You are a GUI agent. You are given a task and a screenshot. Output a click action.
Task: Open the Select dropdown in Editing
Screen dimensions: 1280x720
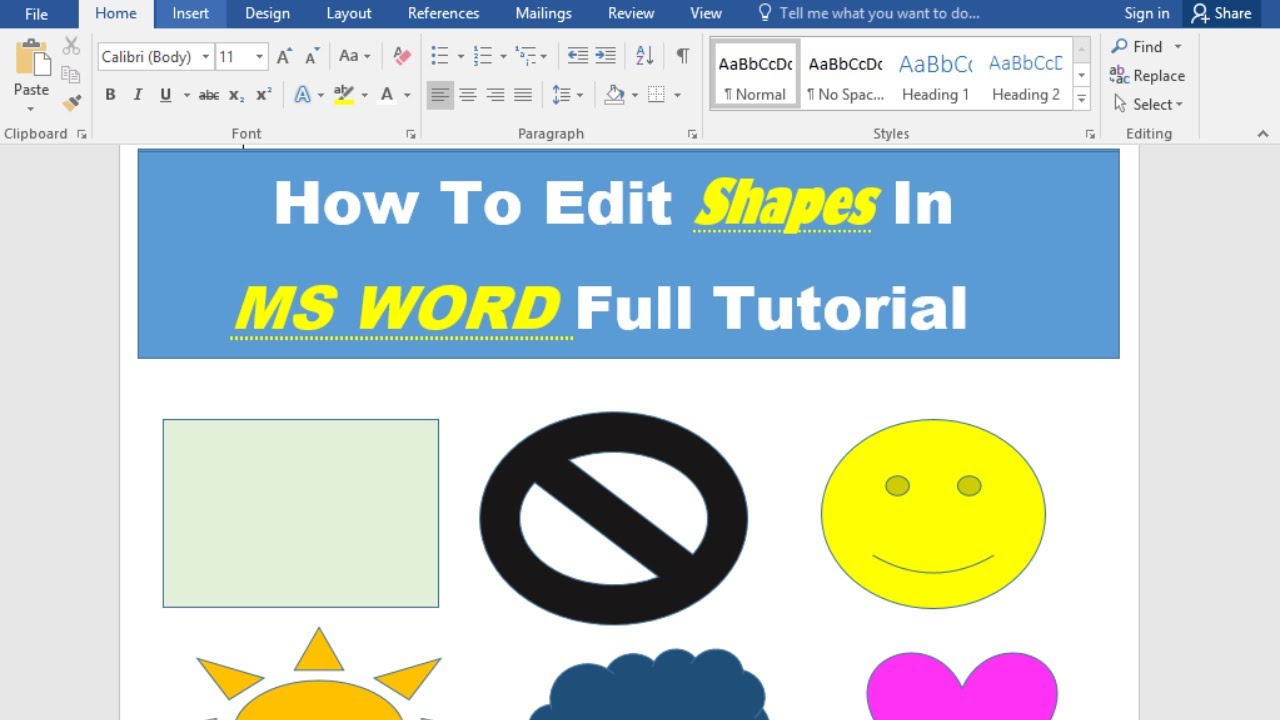tap(1148, 104)
